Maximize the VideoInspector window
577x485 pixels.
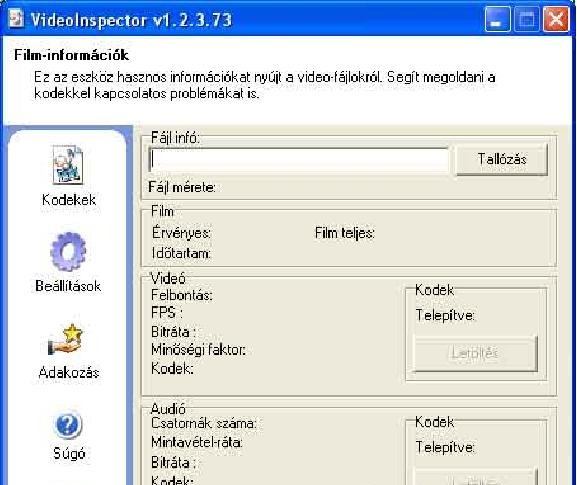(527, 19)
